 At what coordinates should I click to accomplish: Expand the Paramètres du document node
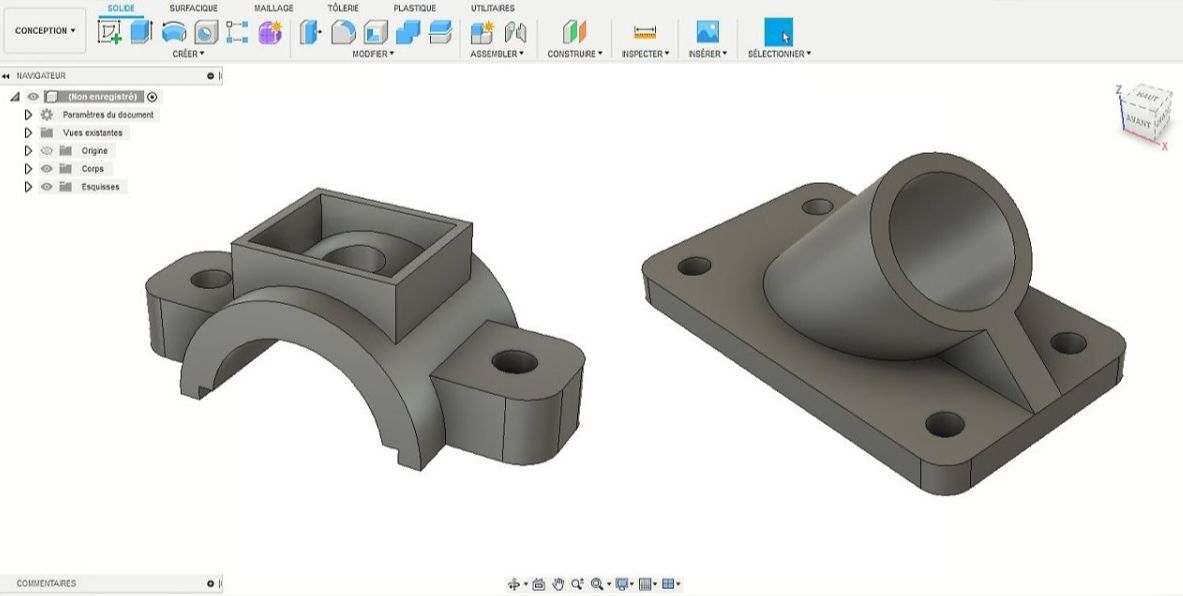[28, 115]
